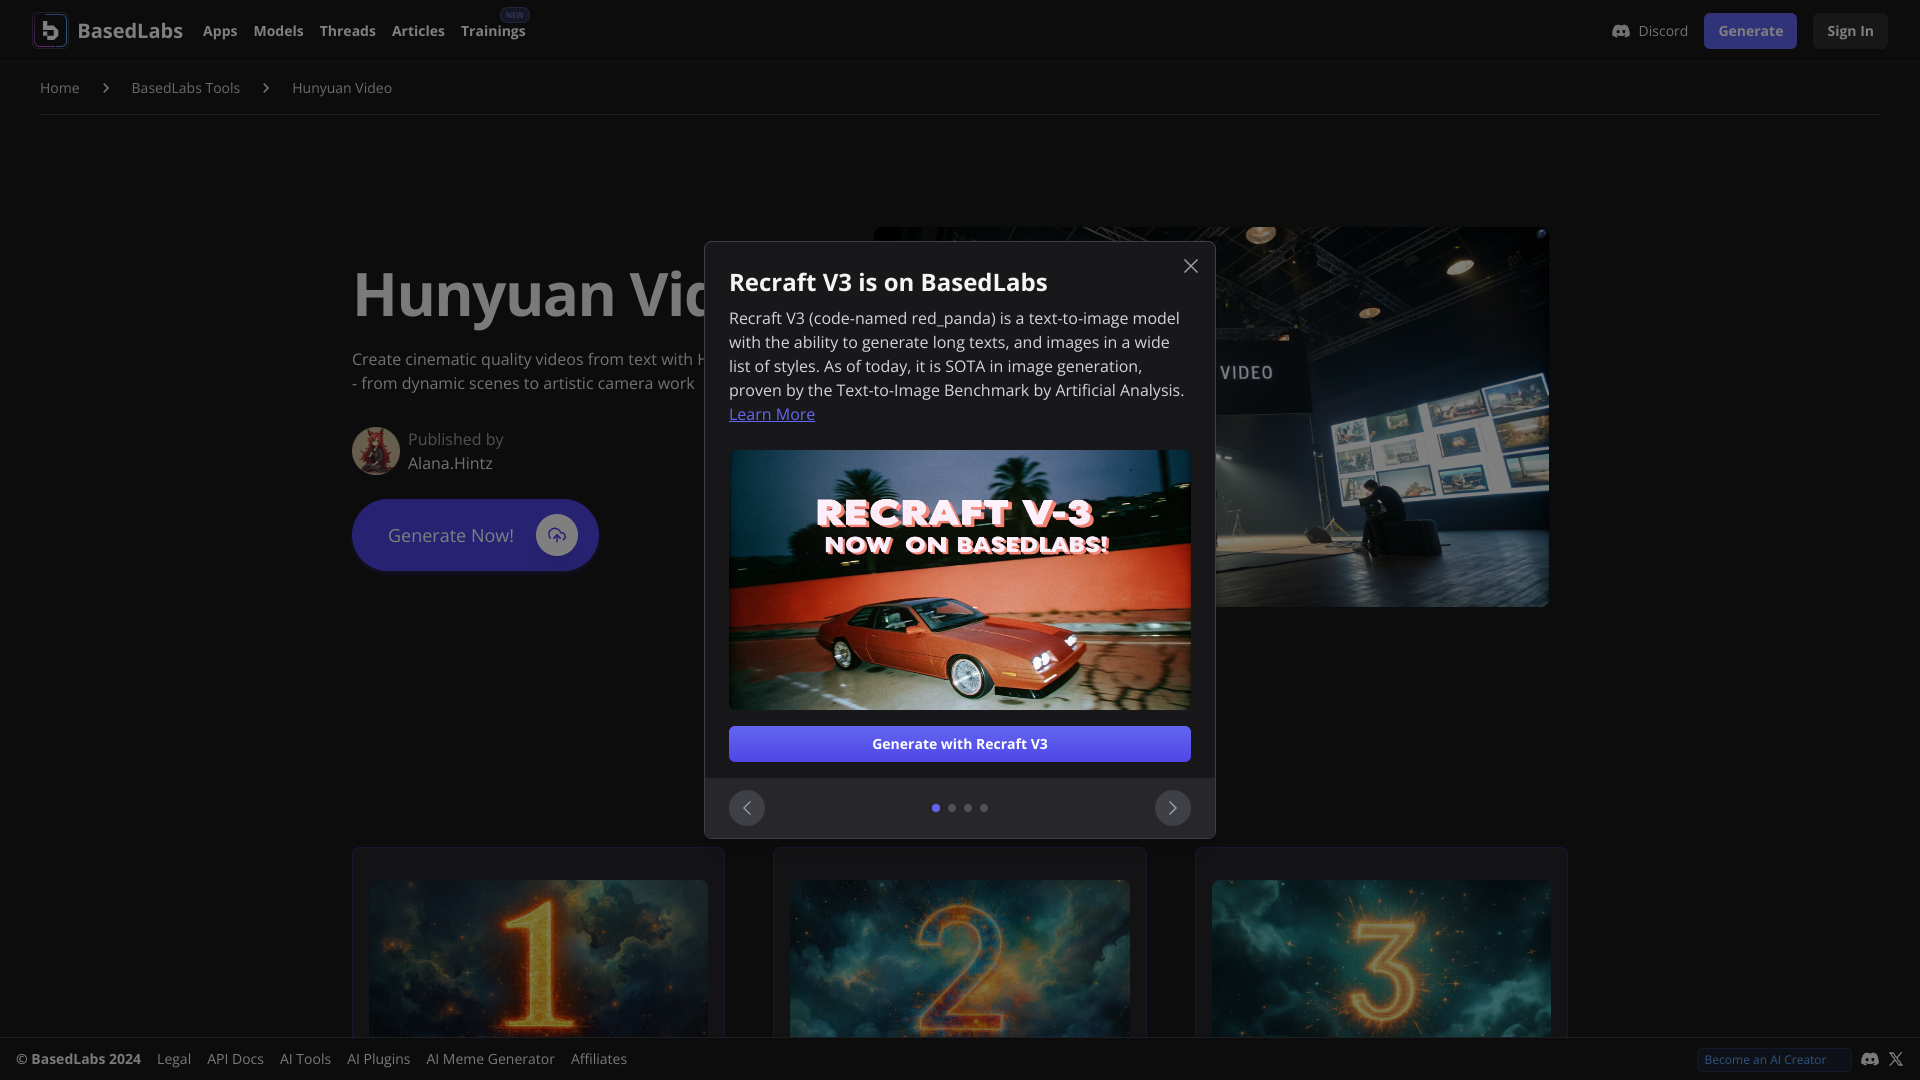Open the AI Plugins footer link
The width and height of the screenshot is (1920, 1080).
(378, 1059)
